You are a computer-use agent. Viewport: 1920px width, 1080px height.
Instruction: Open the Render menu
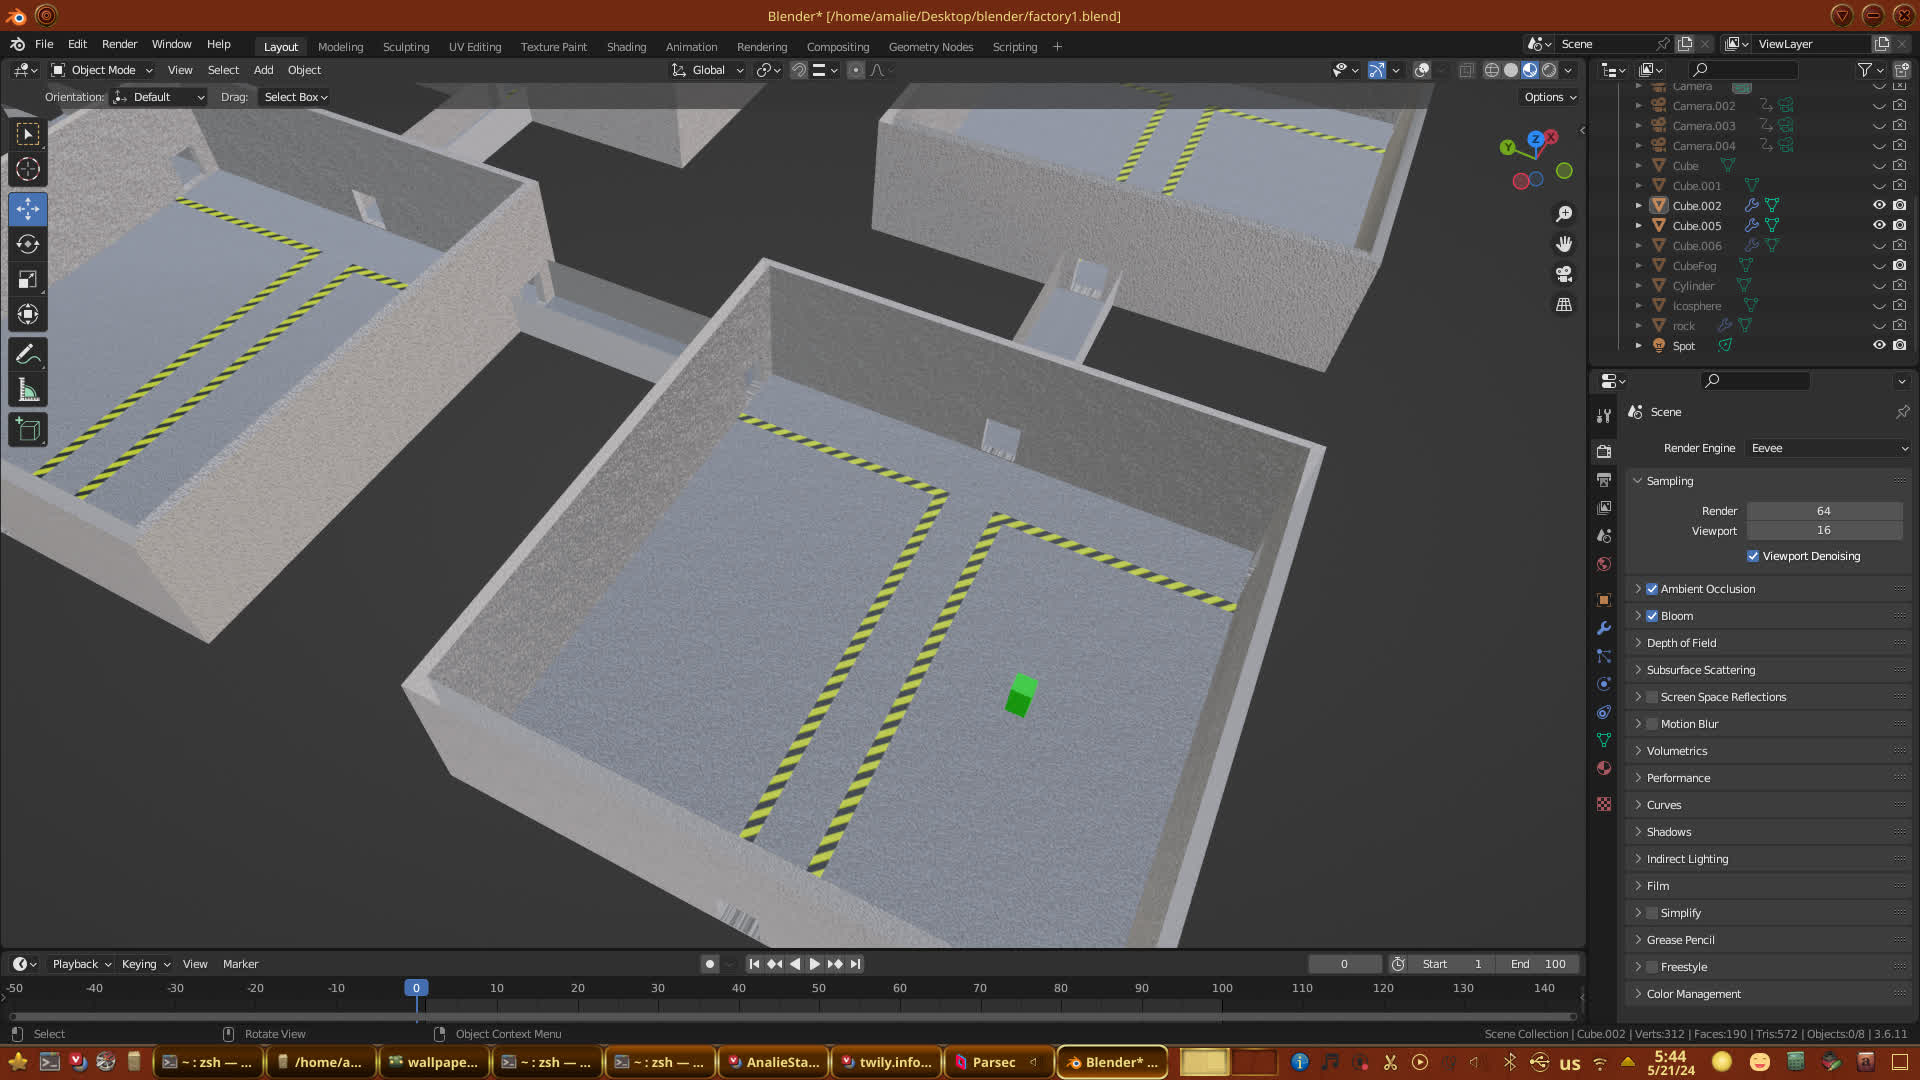[119, 44]
